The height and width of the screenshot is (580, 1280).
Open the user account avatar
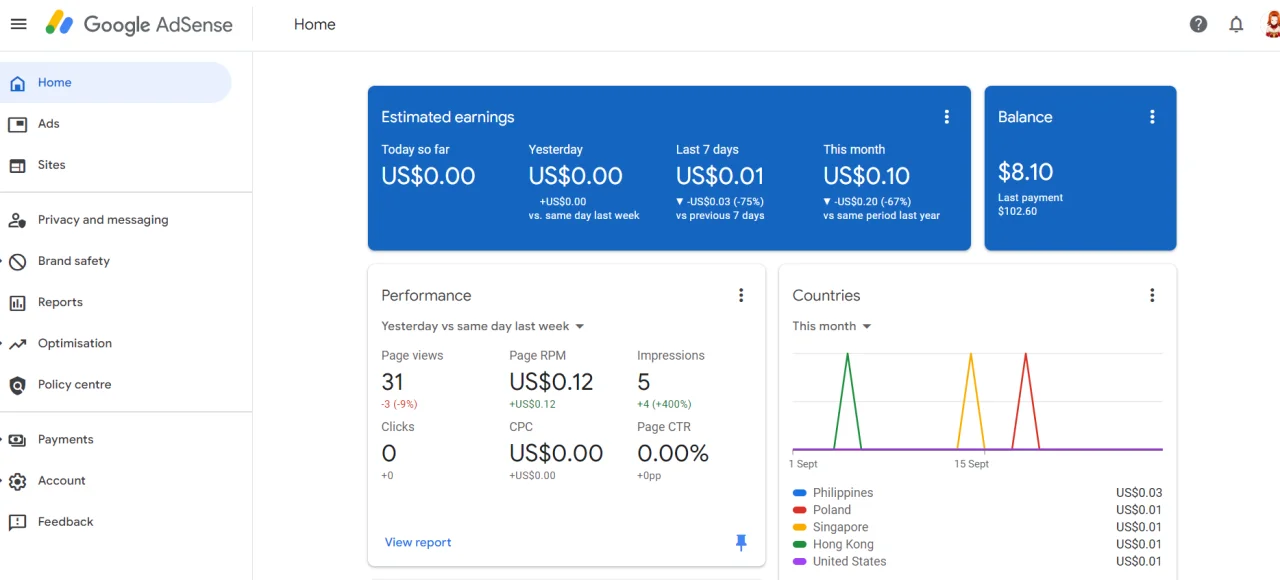(1272, 24)
